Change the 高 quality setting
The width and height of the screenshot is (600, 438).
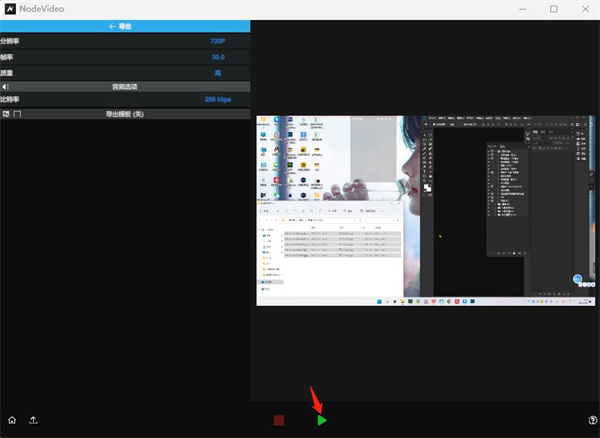(217, 72)
